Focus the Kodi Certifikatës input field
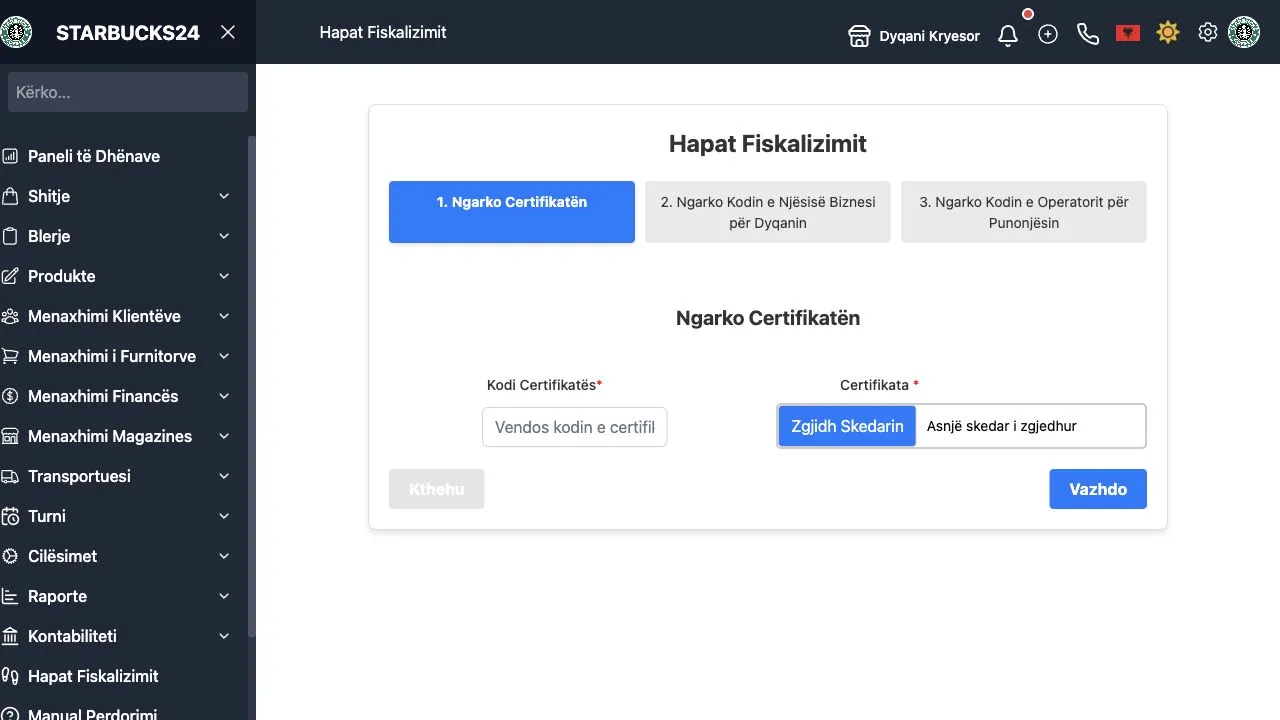Viewport: 1280px width, 720px height. point(575,427)
